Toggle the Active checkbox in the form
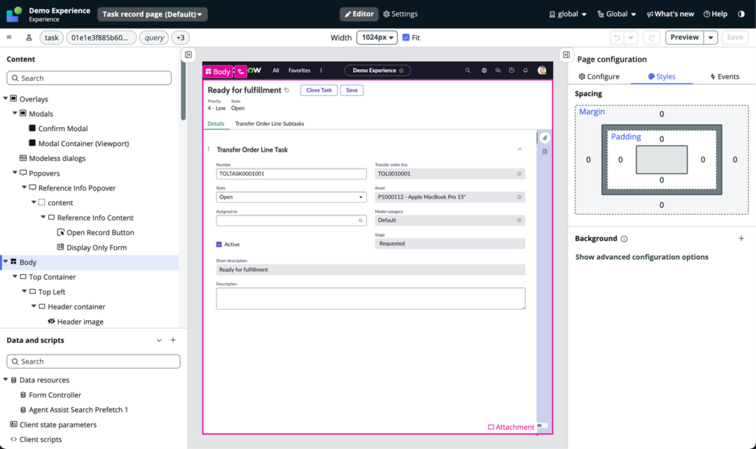Viewport: 756px width, 449px height. coord(219,245)
